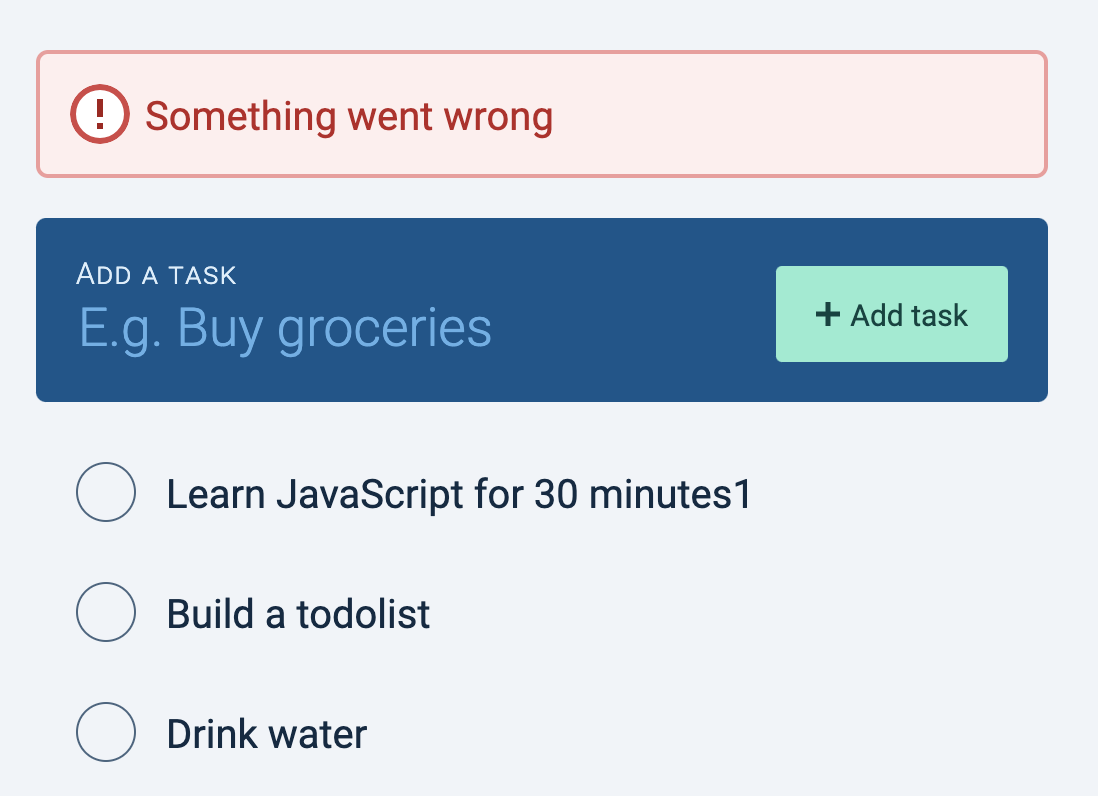Select the circle next to Learn JavaScript task
Image resolution: width=1098 pixels, height=796 pixels.
(105, 492)
